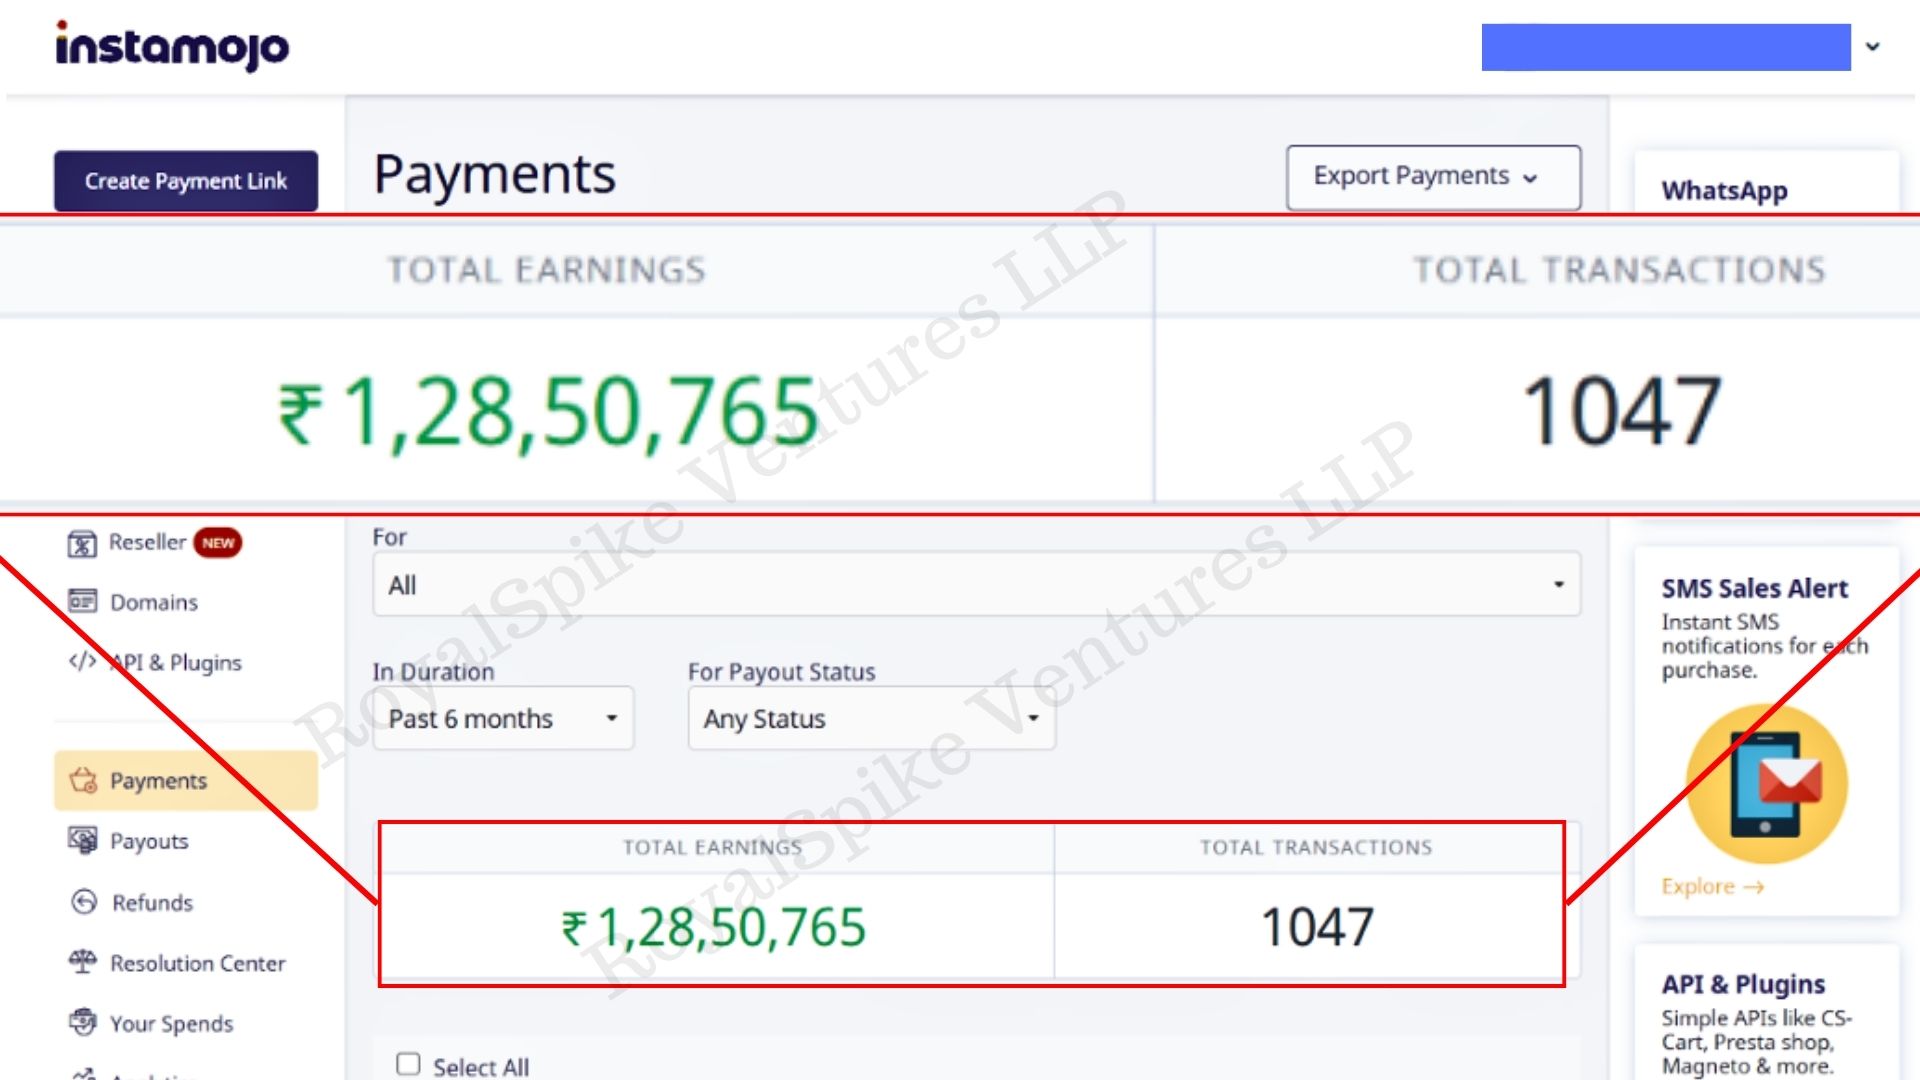The image size is (1920, 1080).
Task: Go to Payouts in sidebar
Action: click(149, 841)
